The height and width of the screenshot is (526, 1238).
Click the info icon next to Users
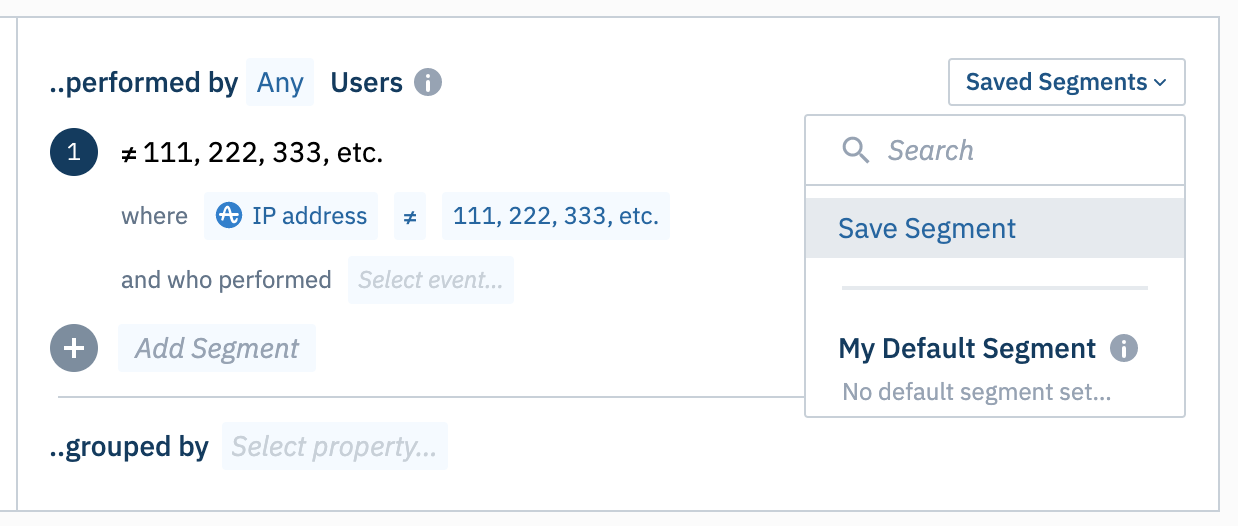(x=428, y=82)
